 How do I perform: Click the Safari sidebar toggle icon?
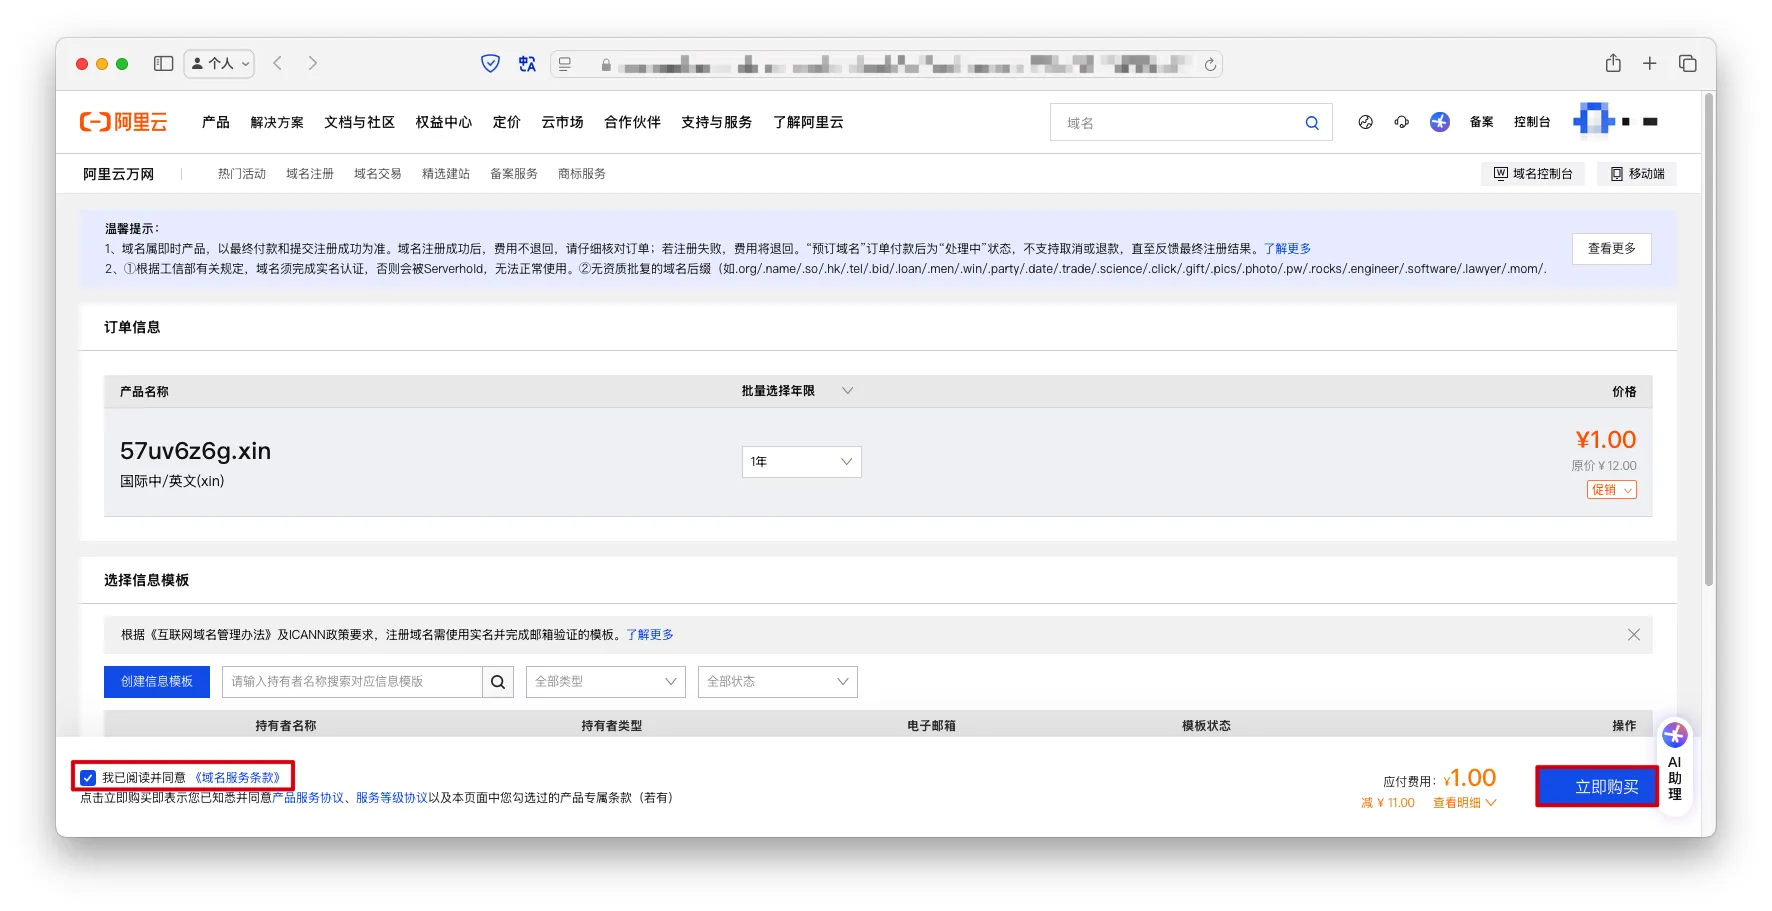coord(163,64)
